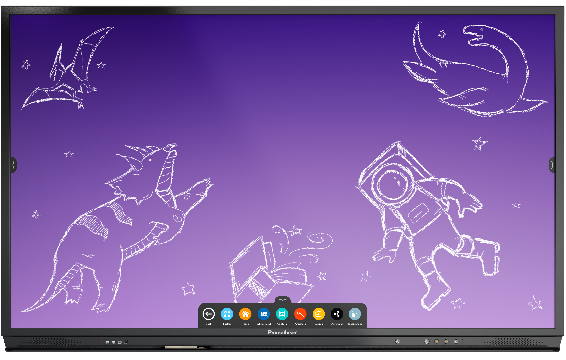The image size is (566, 360).
Task: Tap the Back arrow icon in the dock
Action: (x=209, y=314)
